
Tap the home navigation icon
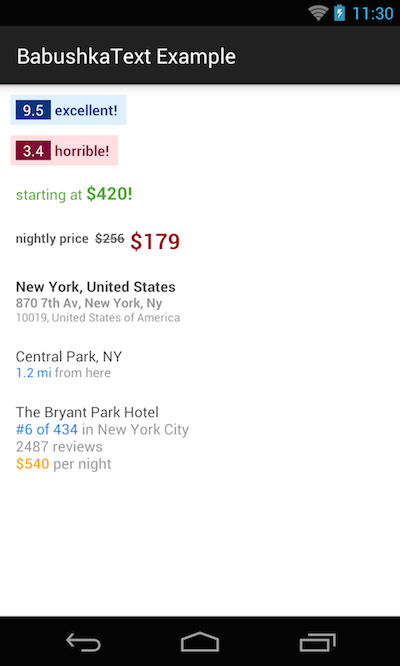click(200, 642)
